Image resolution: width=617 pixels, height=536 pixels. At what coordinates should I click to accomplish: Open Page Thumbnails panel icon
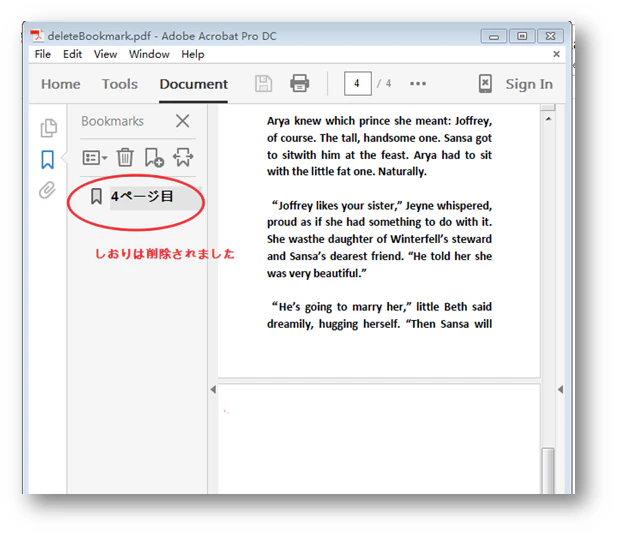(x=48, y=128)
